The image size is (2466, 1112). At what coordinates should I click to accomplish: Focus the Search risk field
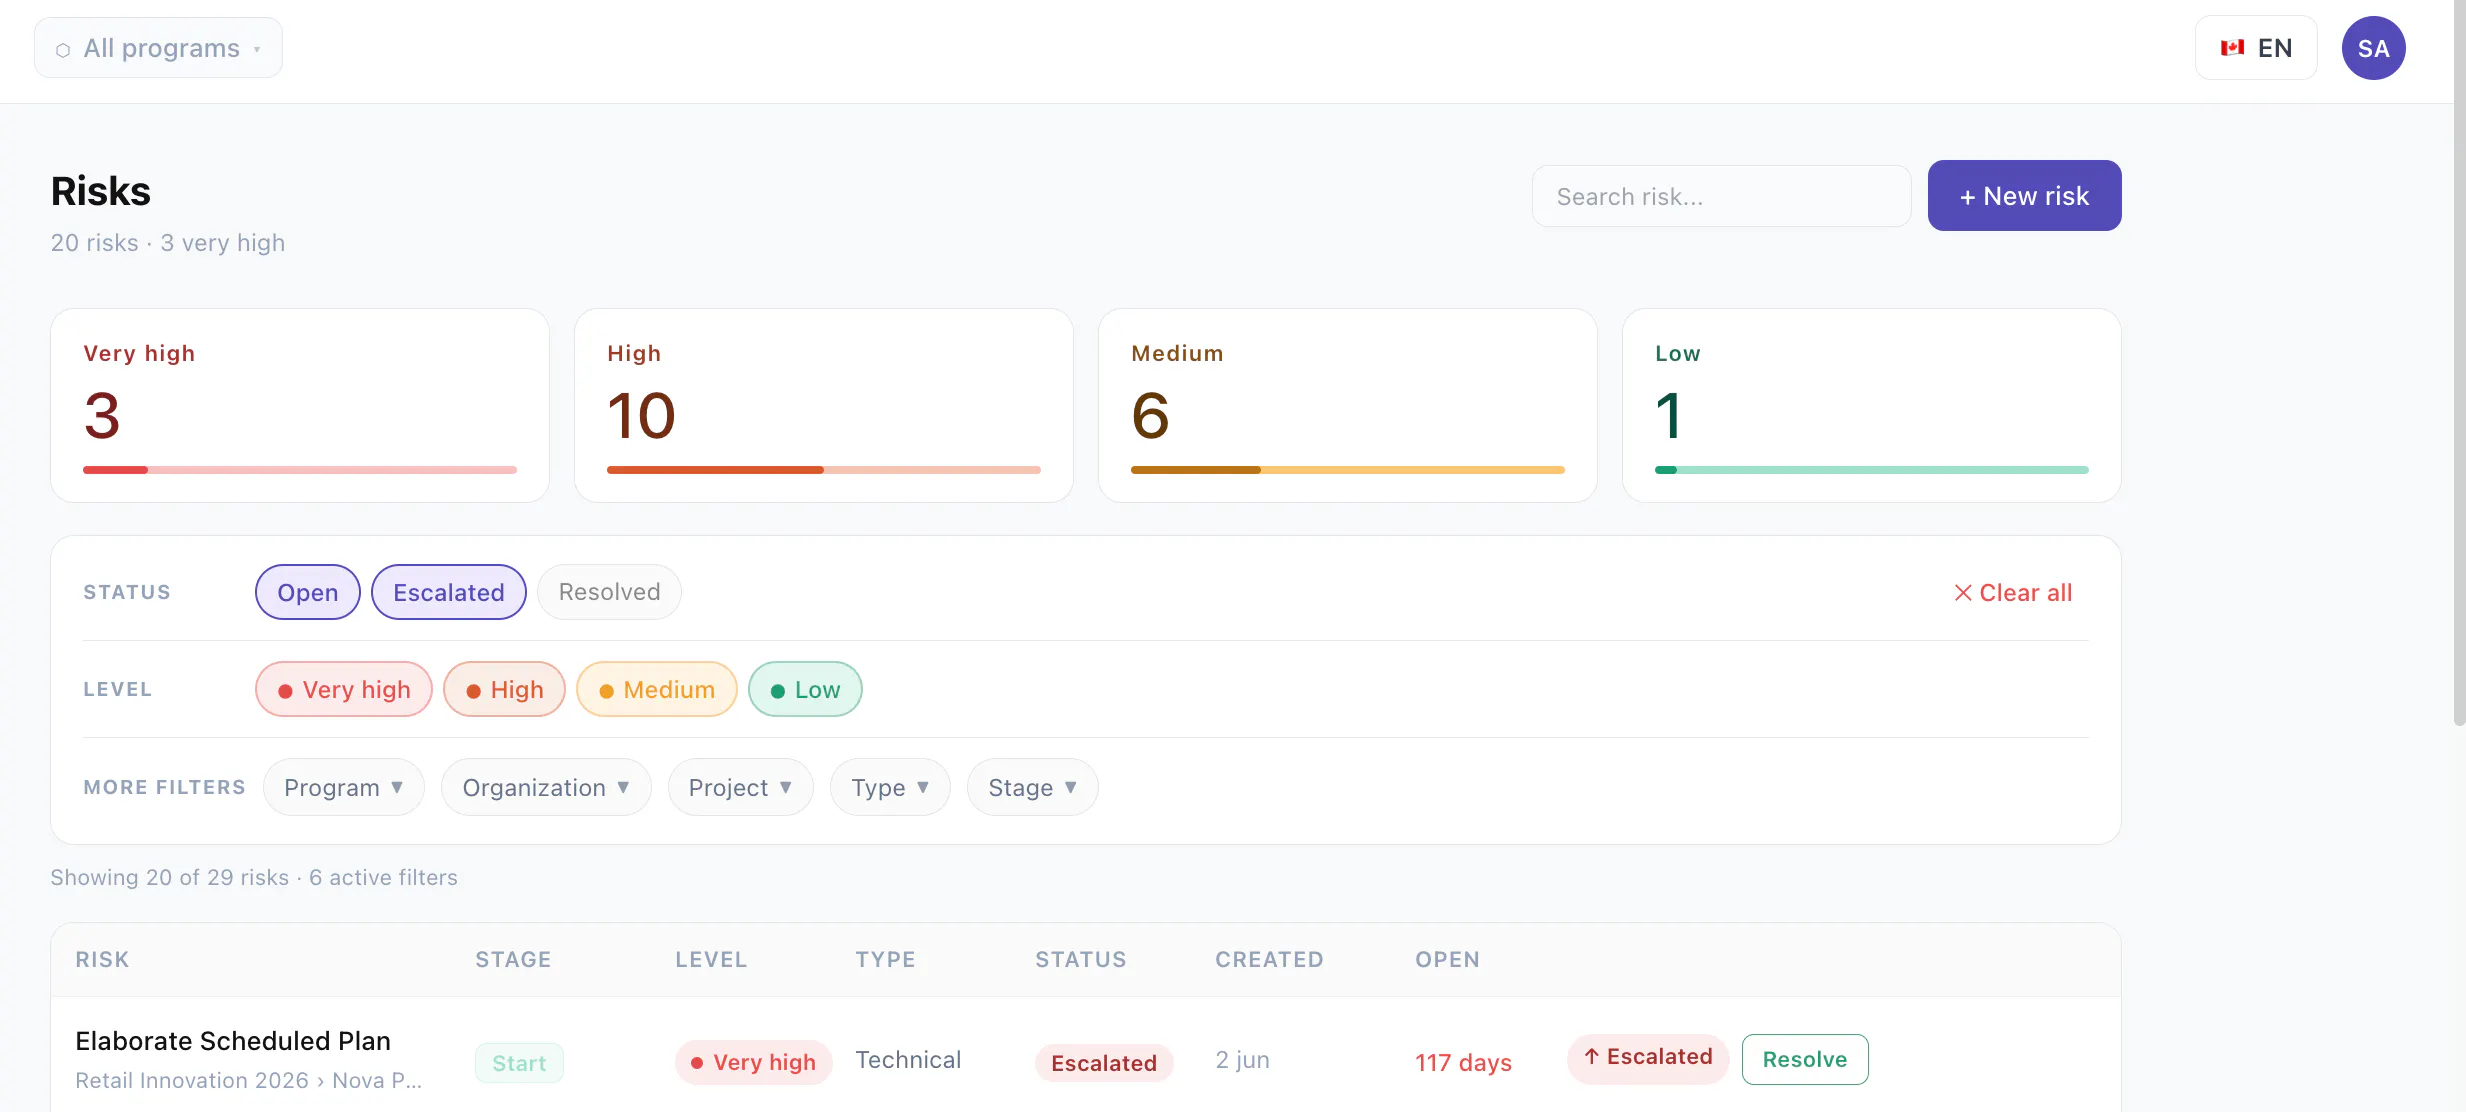pos(1721,196)
